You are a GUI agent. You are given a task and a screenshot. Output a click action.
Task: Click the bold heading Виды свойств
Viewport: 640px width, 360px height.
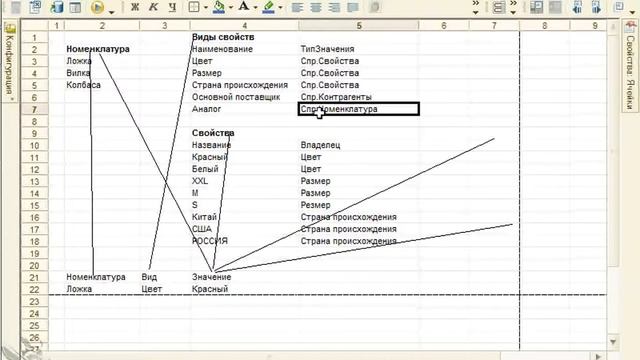223,37
